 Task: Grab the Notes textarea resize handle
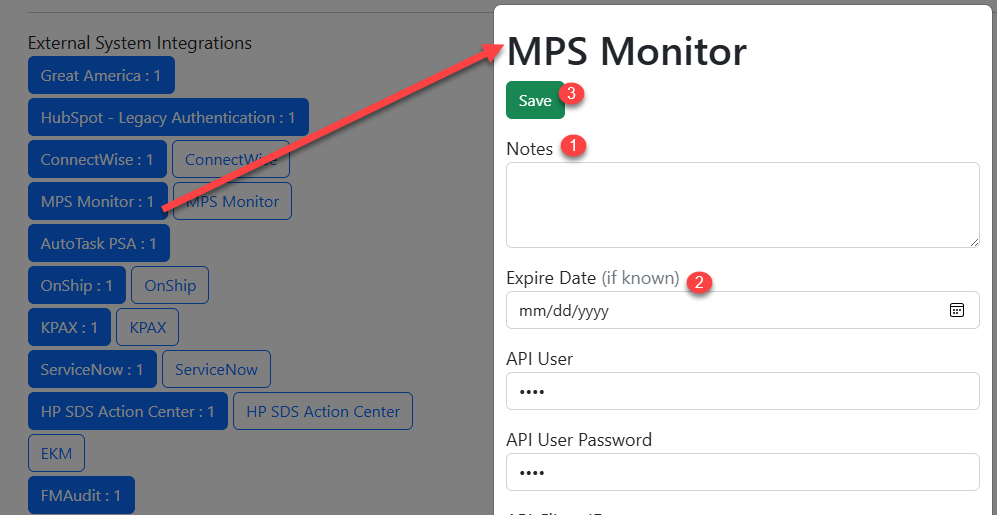click(975, 243)
